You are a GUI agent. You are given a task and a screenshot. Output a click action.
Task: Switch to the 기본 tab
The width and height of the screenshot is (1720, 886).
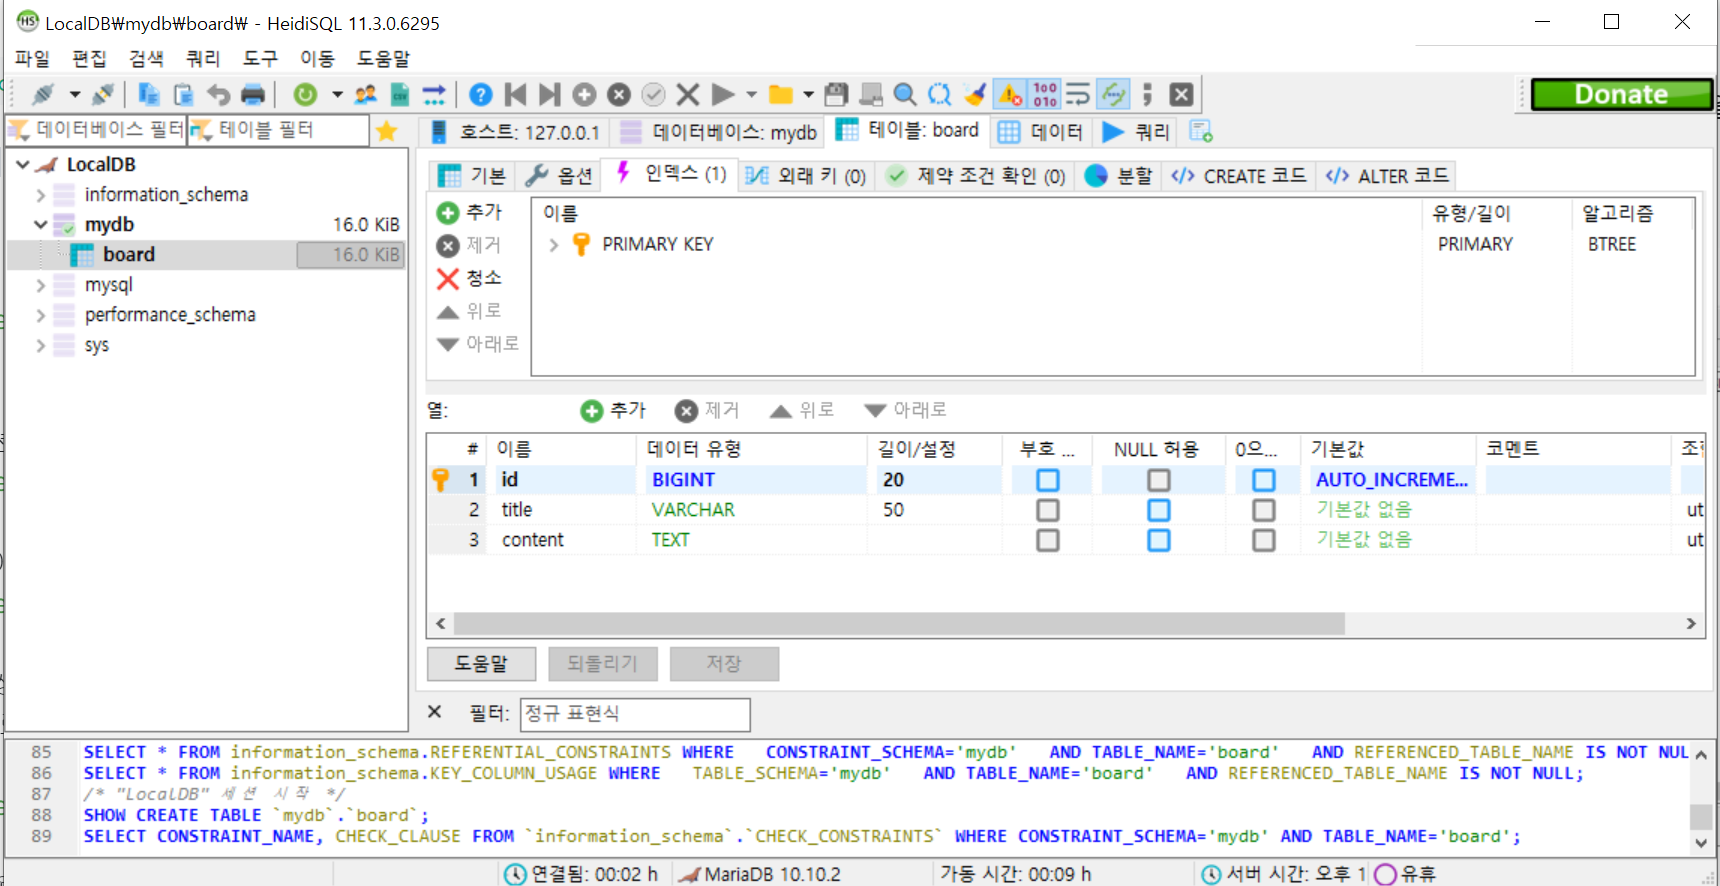(472, 176)
